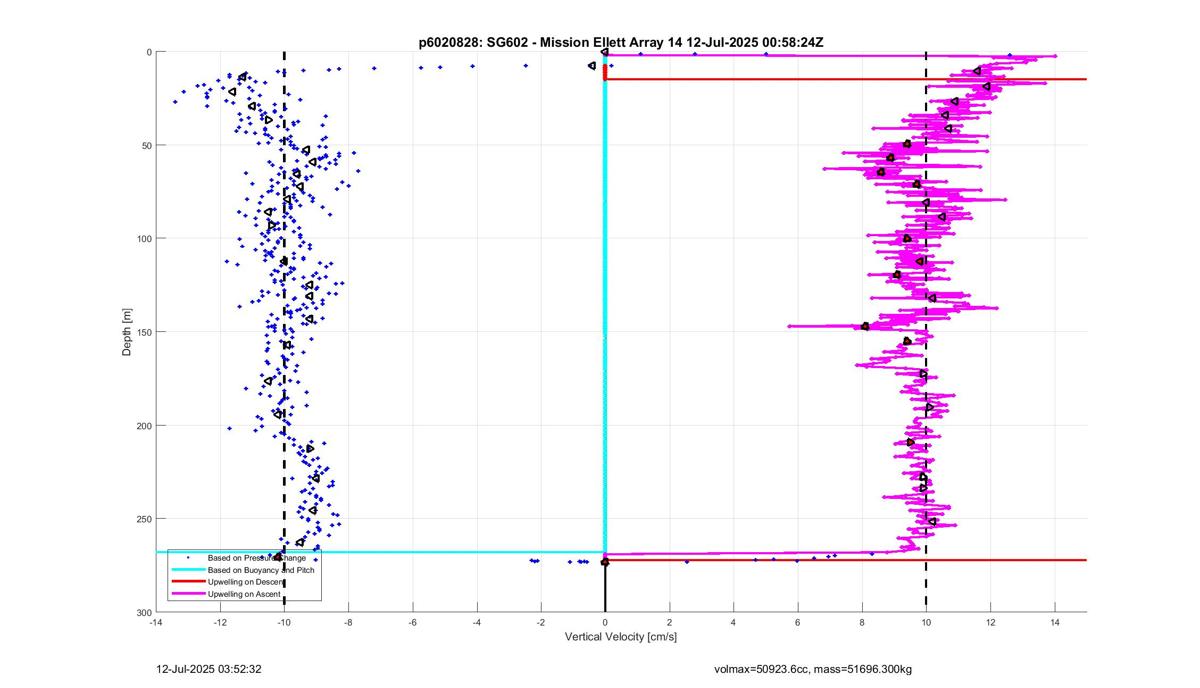
Task: Click the depth axis tick label 100
Action: (142, 239)
